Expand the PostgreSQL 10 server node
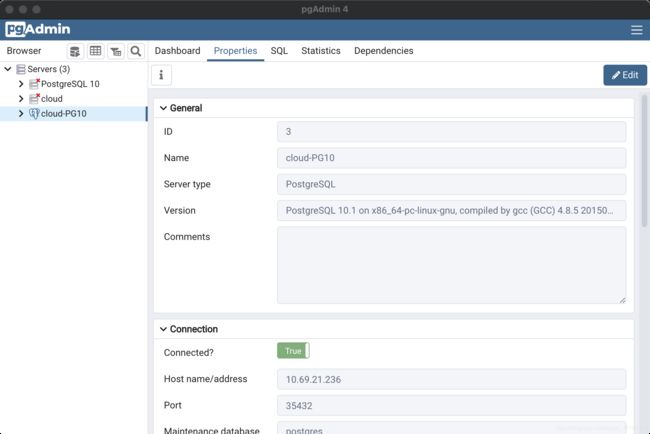The height and width of the screenshot is (434, 650). 21,84
